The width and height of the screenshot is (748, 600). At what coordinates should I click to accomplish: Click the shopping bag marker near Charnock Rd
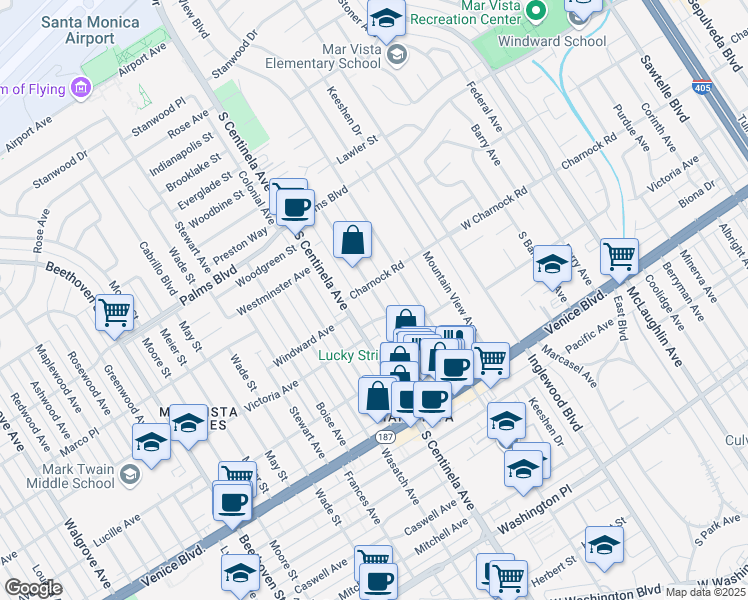tap(353, 243)
